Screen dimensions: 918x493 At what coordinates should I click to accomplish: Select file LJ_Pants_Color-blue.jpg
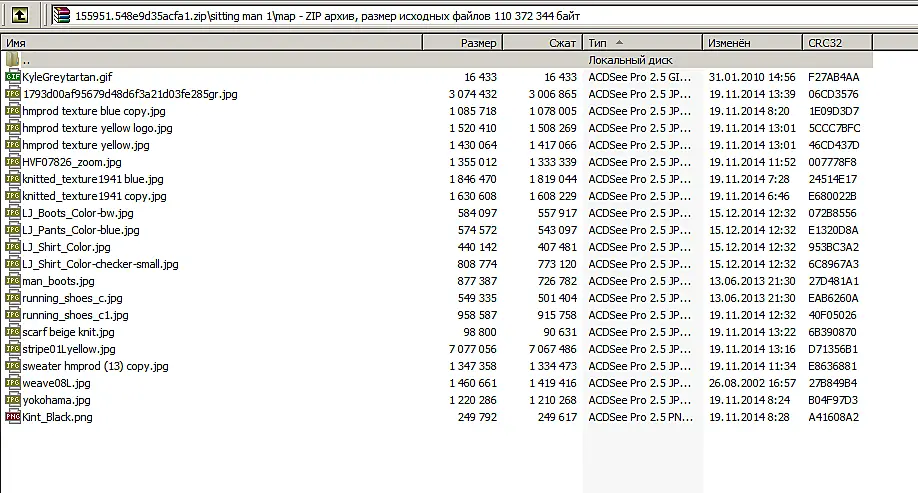click(81, 230)
